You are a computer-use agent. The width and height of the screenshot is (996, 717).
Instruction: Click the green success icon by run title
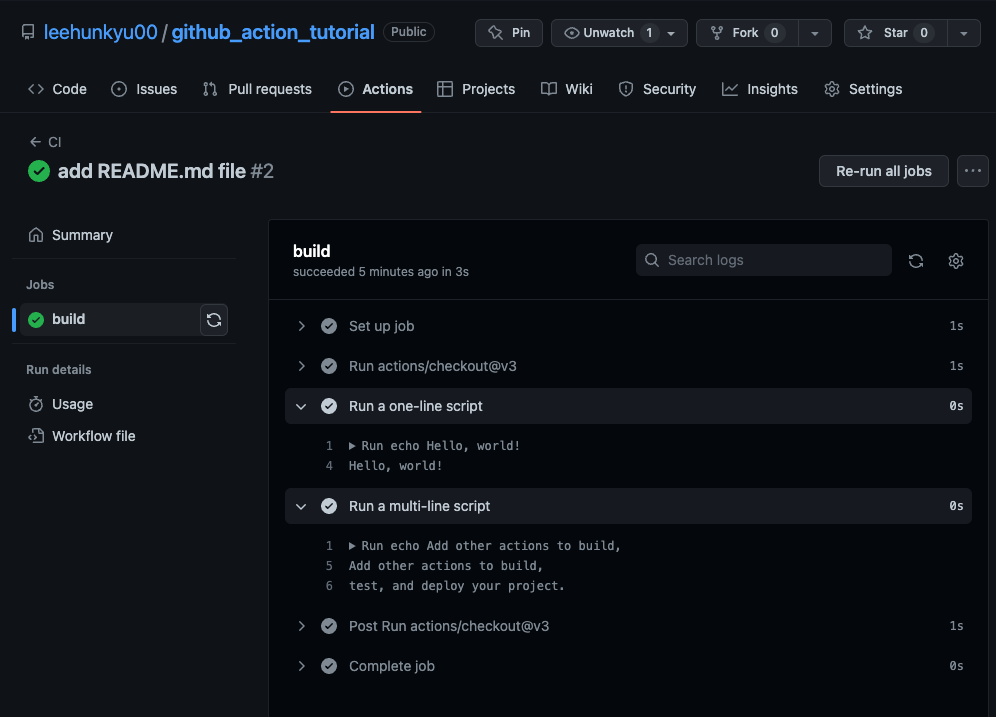[39, 171]
